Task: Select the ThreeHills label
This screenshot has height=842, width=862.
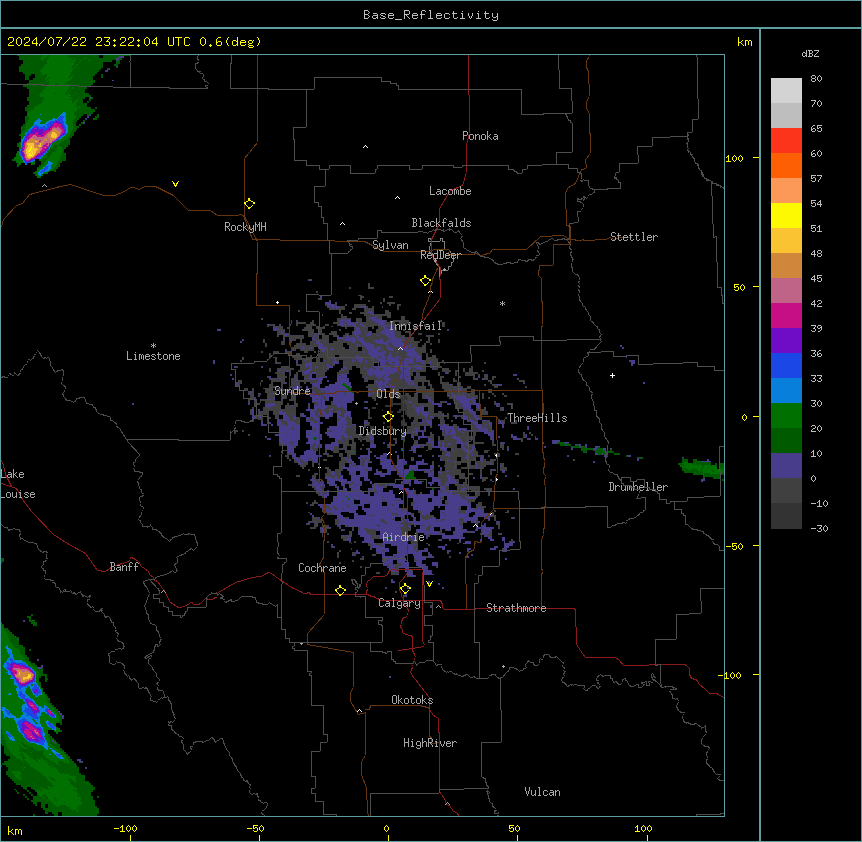Action: click(537, 418)
